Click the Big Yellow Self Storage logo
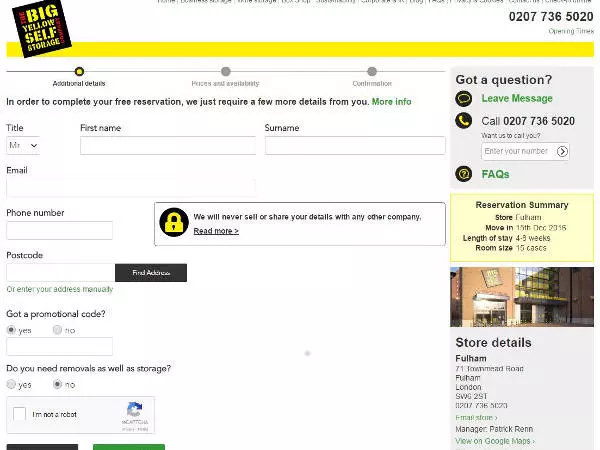 pyautogui.click(x=43, y=30)
